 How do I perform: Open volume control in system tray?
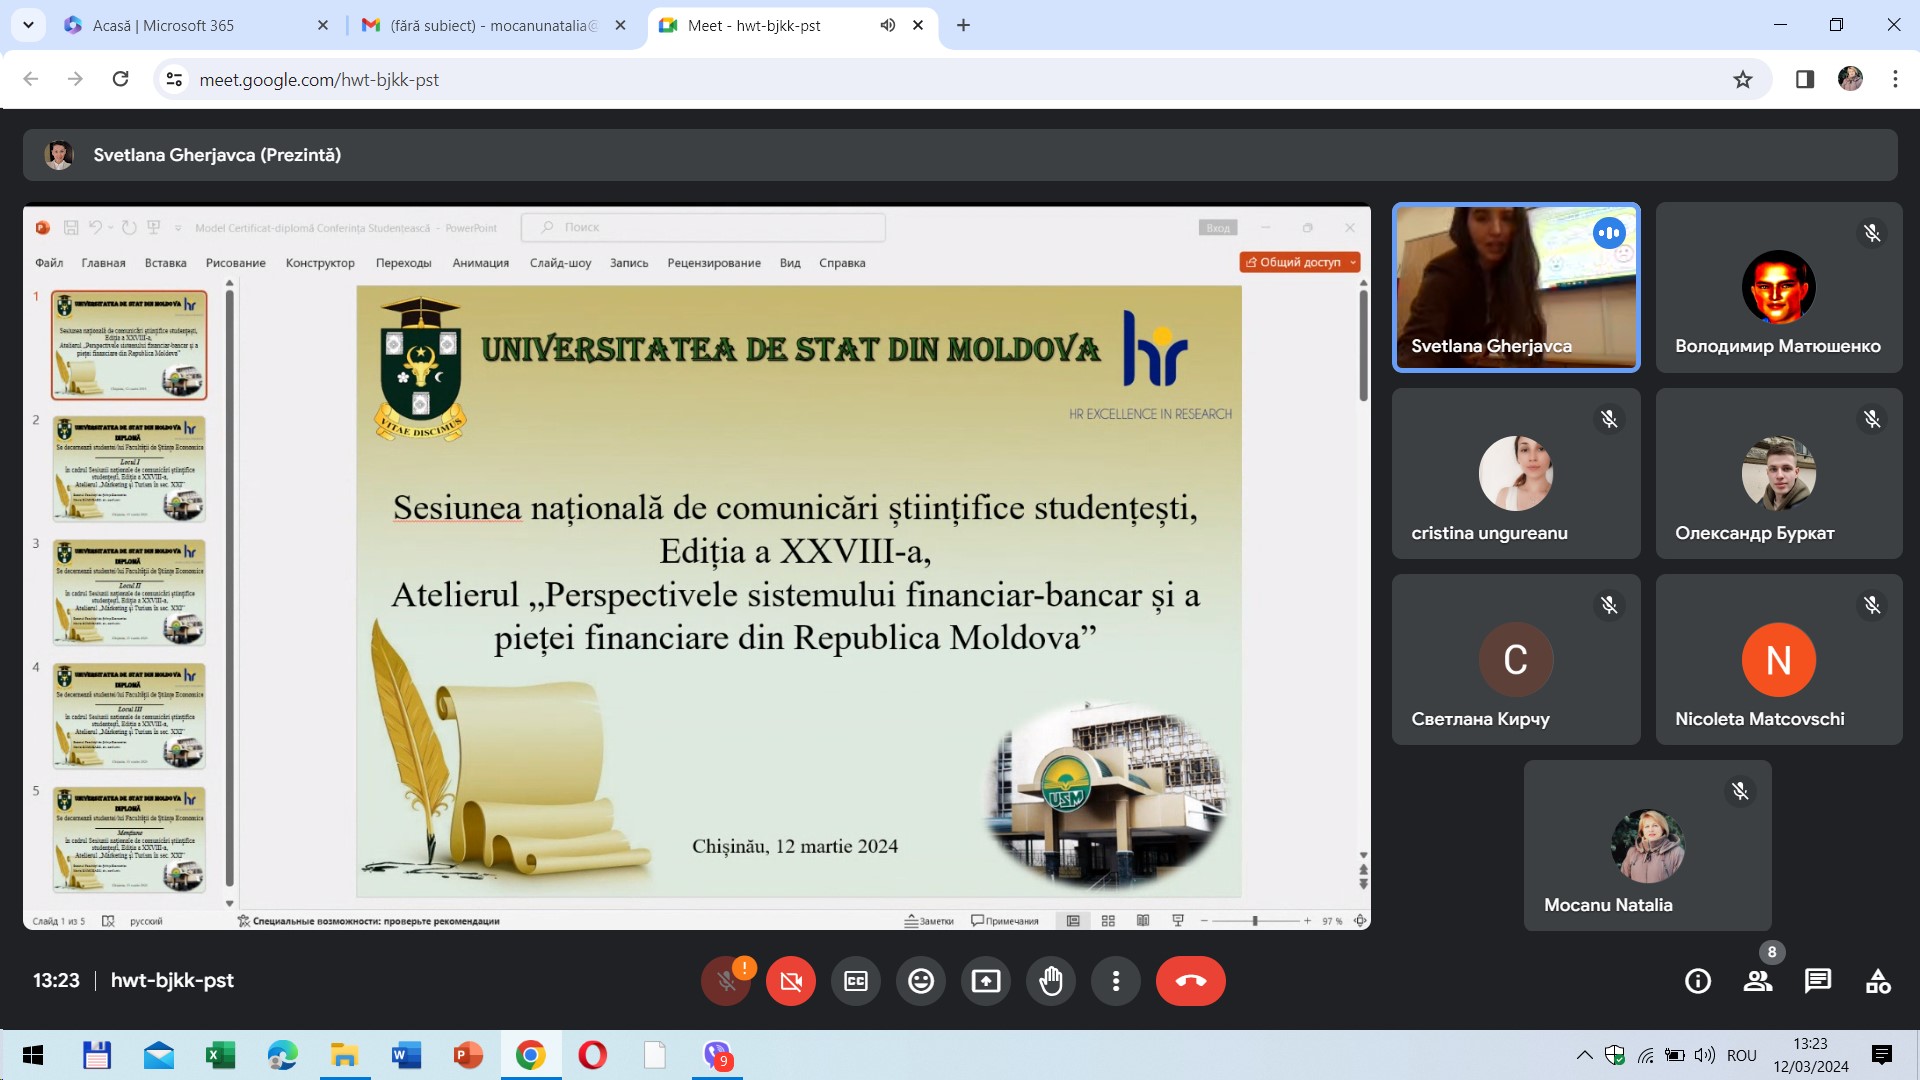pyautogui.click(x=1705, y=1055)
